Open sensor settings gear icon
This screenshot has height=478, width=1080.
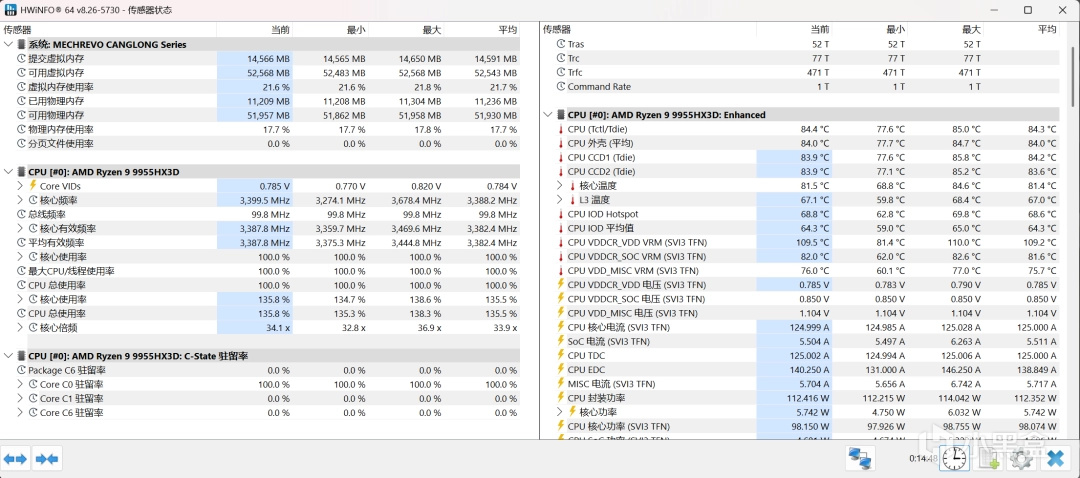point(1021,459)
